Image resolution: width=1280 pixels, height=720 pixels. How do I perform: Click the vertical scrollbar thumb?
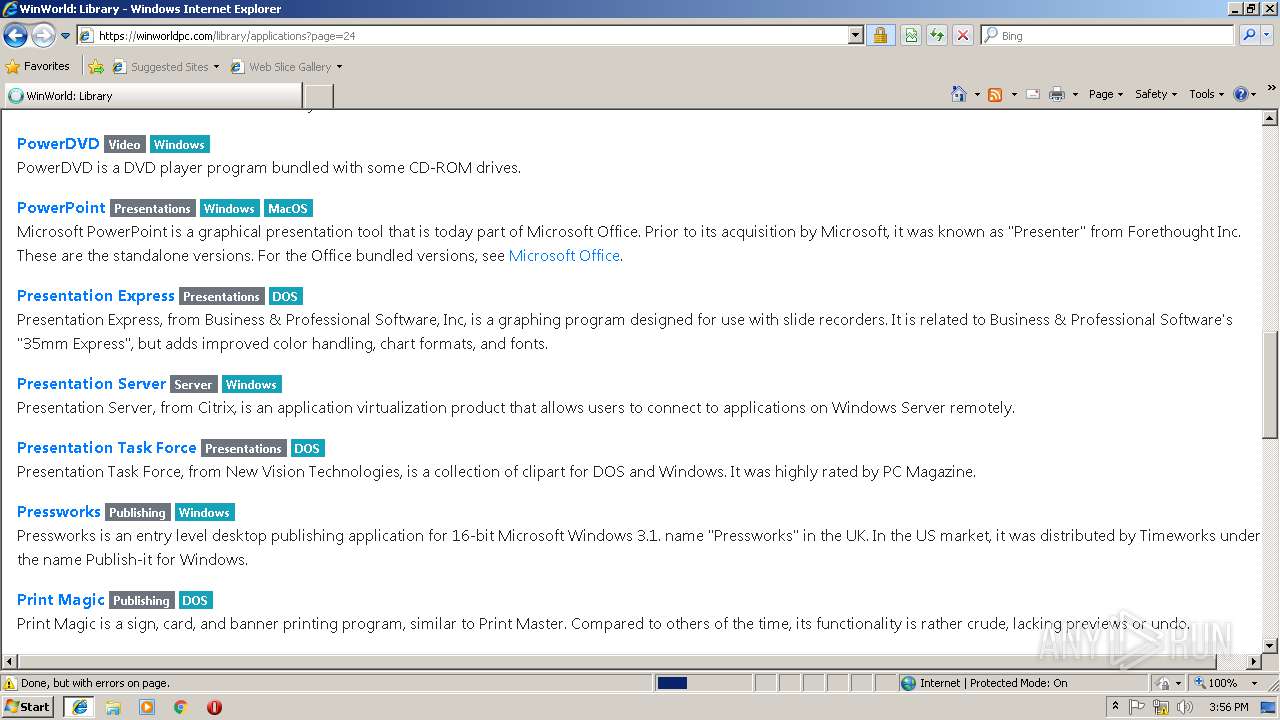(1270, 385)
